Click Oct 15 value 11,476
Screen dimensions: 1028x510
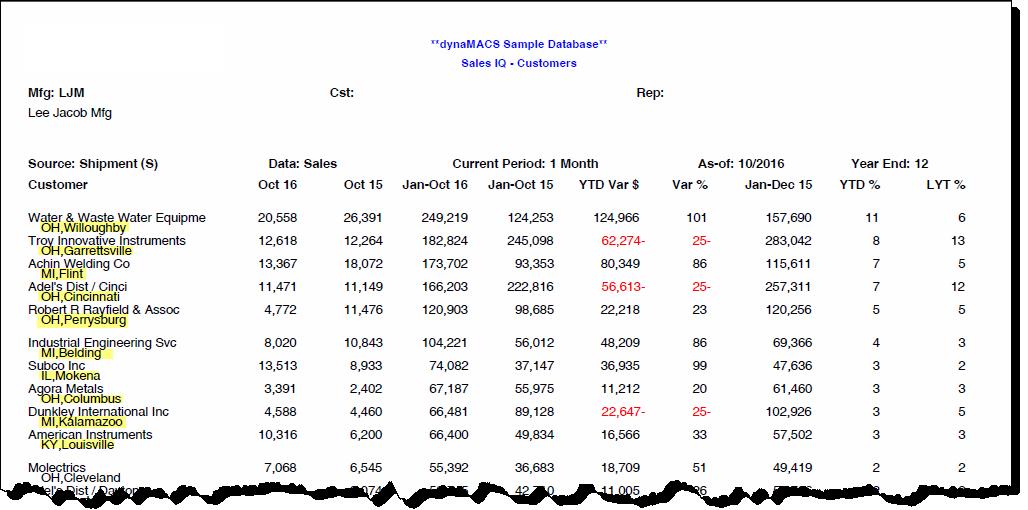(363, 310)
